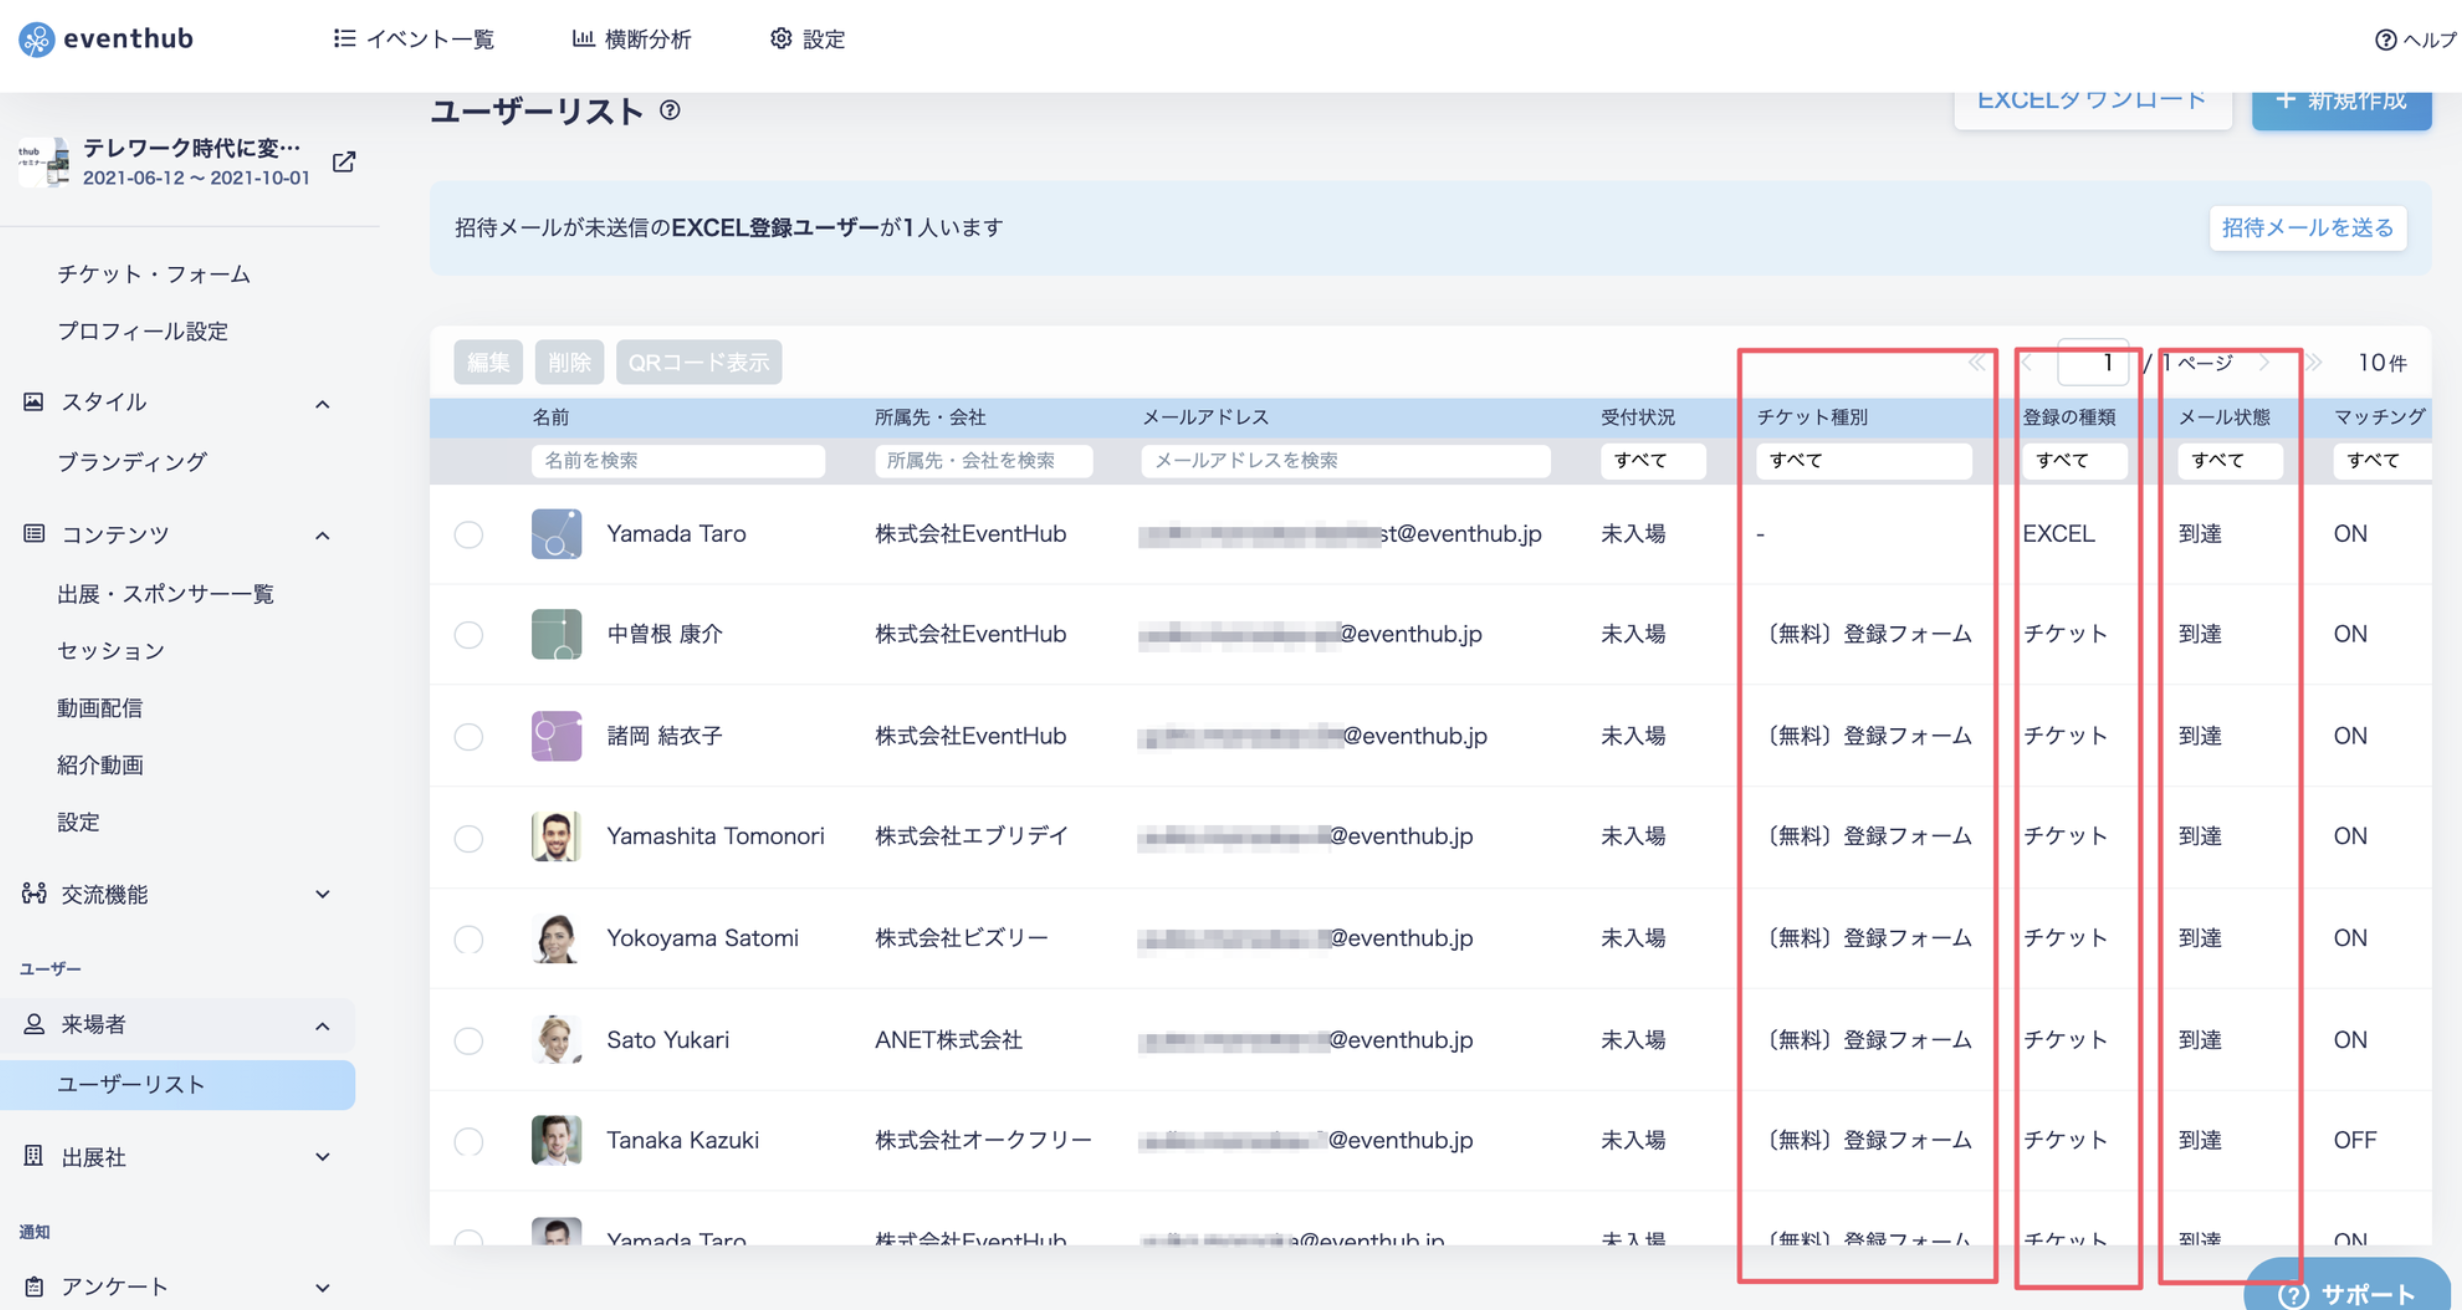This screenshot has width=2462, height=1310.
Task: Click the 招待メールを送る button
Action: coord(2307,228)
